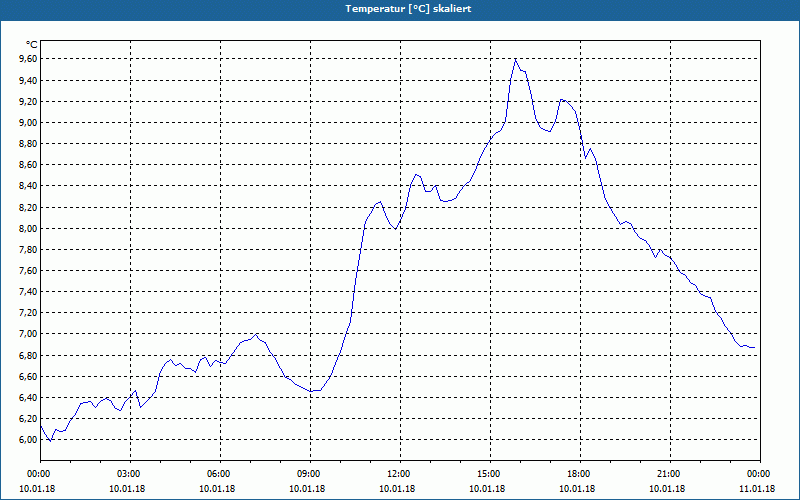This screenshot has width=800, height=500.
Task: Click the '°C' unit label above the axis
Action: point(31,45)
